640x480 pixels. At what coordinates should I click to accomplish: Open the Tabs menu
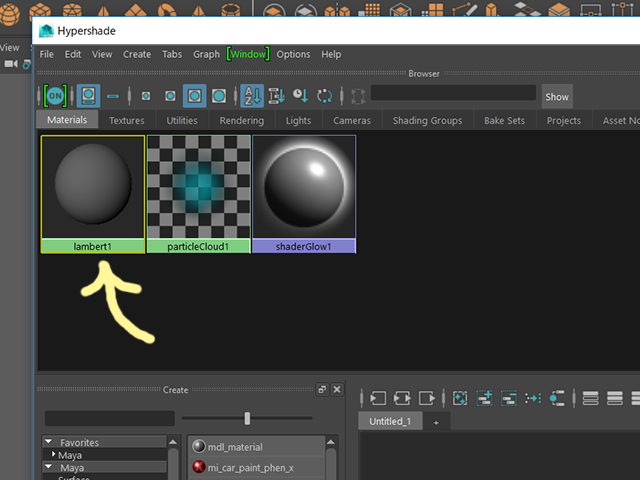click(172, 54)
